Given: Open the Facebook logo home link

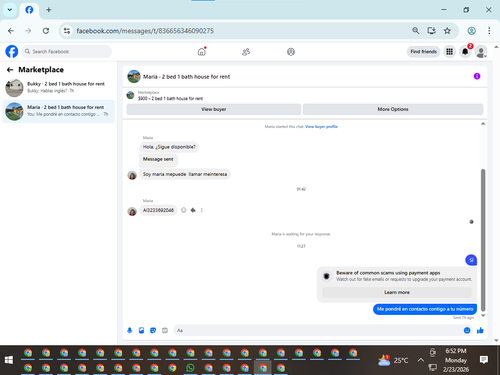Looking at the screenshot, I should click(12, 52).
